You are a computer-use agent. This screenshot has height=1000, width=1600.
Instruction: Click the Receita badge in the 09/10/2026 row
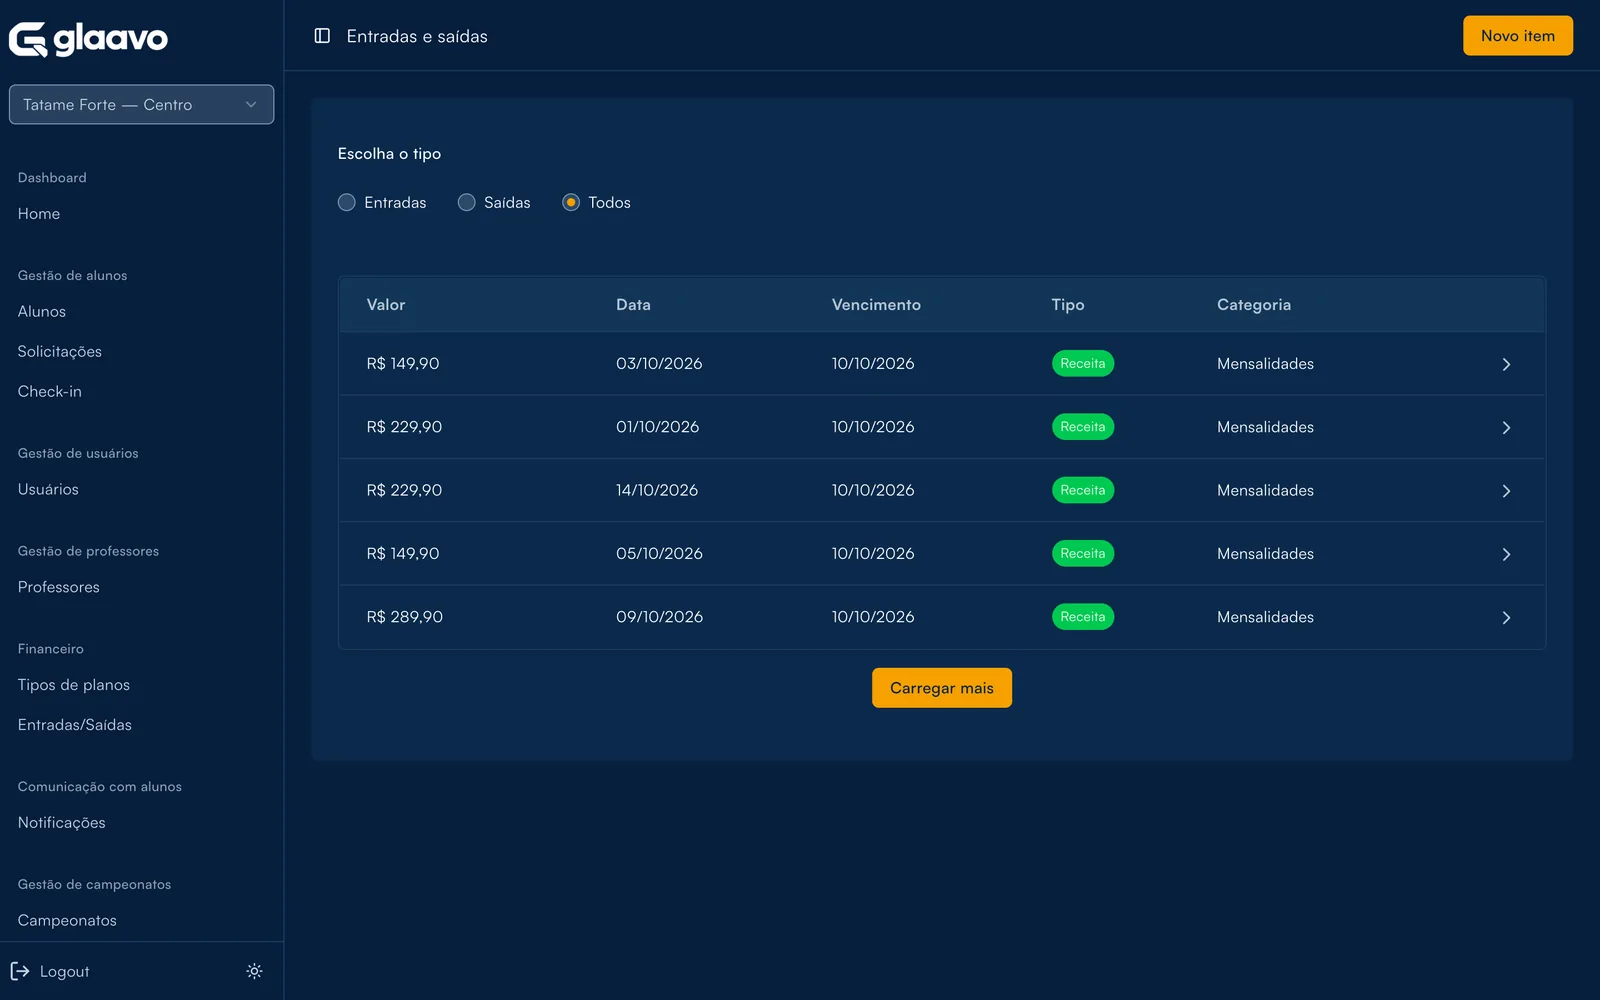click(x=1083, y=617)
